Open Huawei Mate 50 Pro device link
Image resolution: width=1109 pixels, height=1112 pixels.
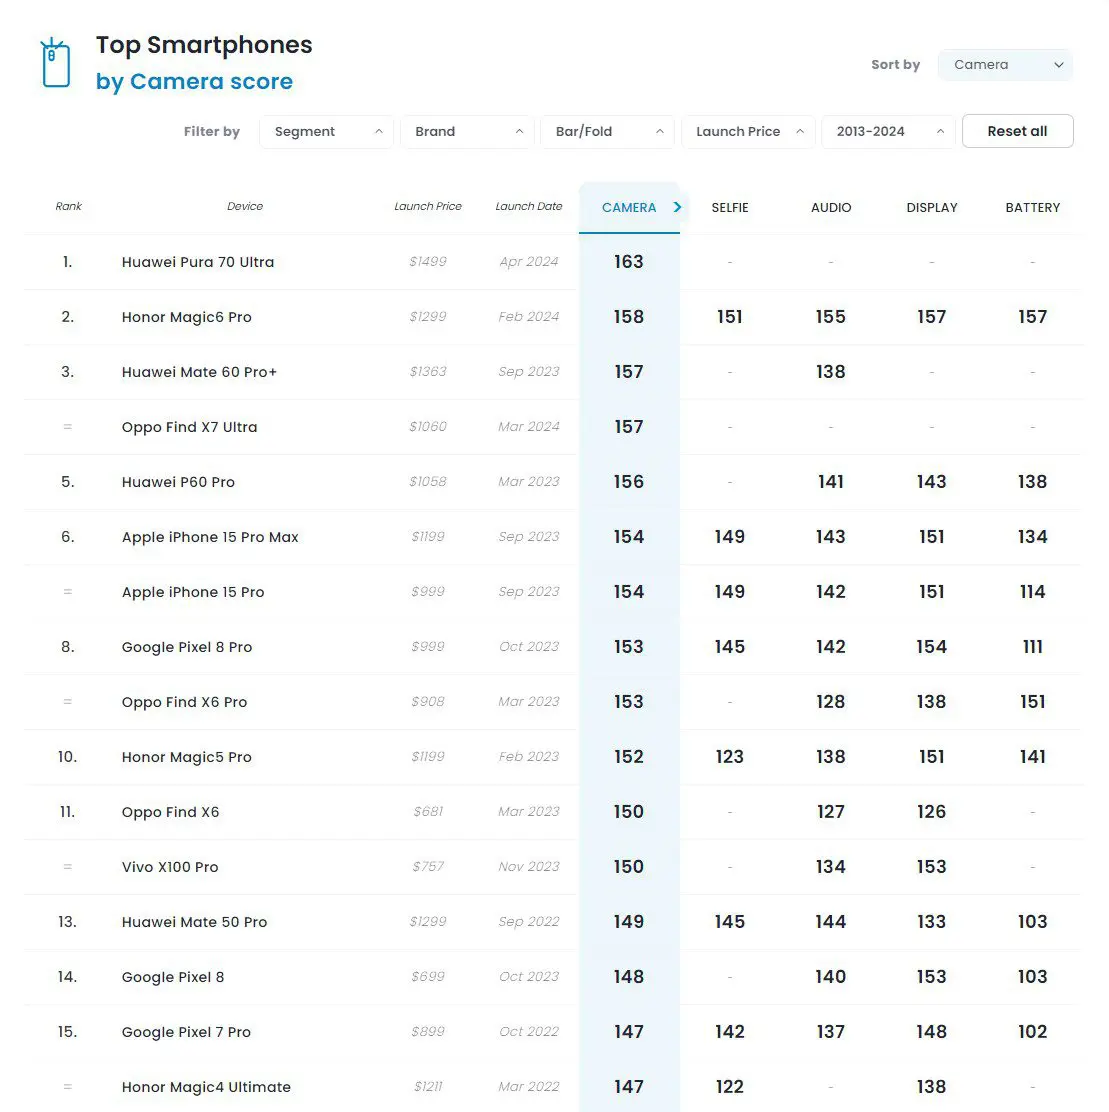coord(194,922)
